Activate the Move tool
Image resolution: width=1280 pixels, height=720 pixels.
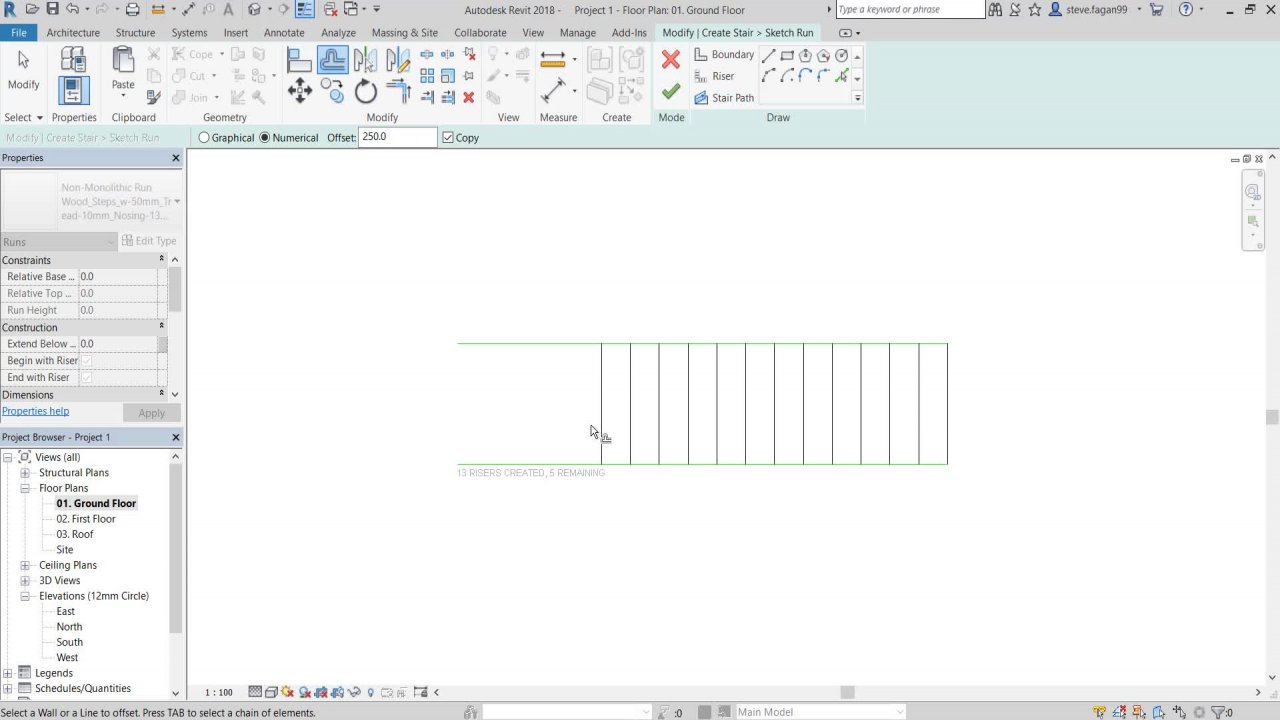coord(300,93)
